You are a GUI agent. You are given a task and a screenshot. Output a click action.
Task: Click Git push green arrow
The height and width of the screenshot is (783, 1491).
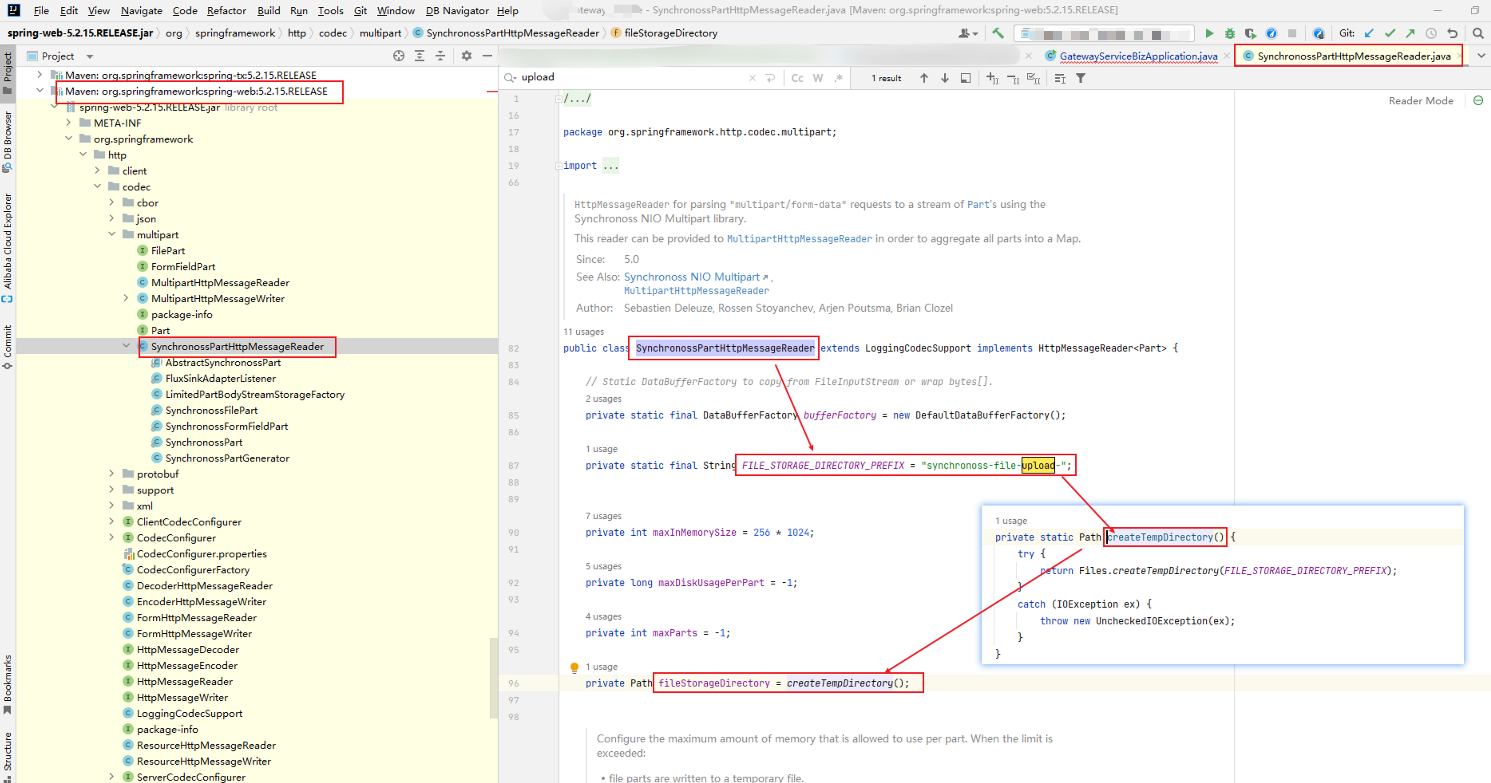[x=1410, y=33]
